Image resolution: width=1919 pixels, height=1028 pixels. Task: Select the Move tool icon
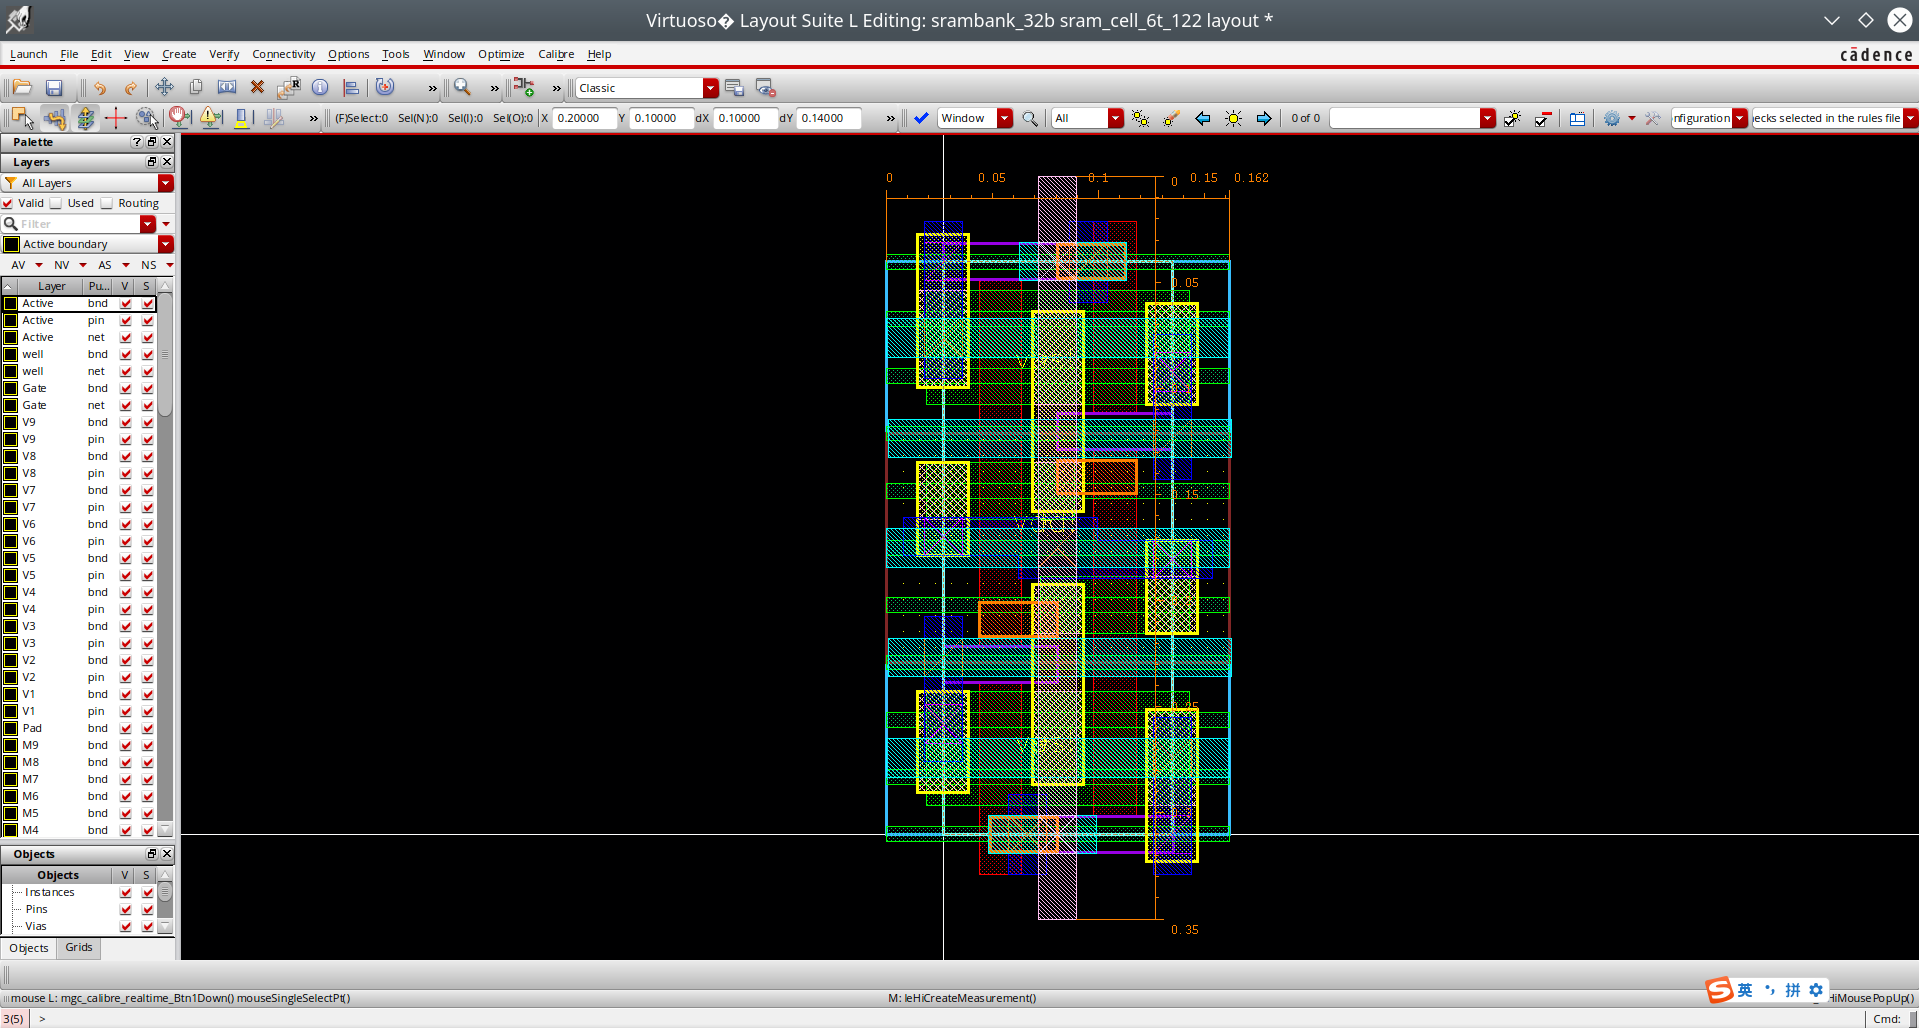click(x=165, y=88)
